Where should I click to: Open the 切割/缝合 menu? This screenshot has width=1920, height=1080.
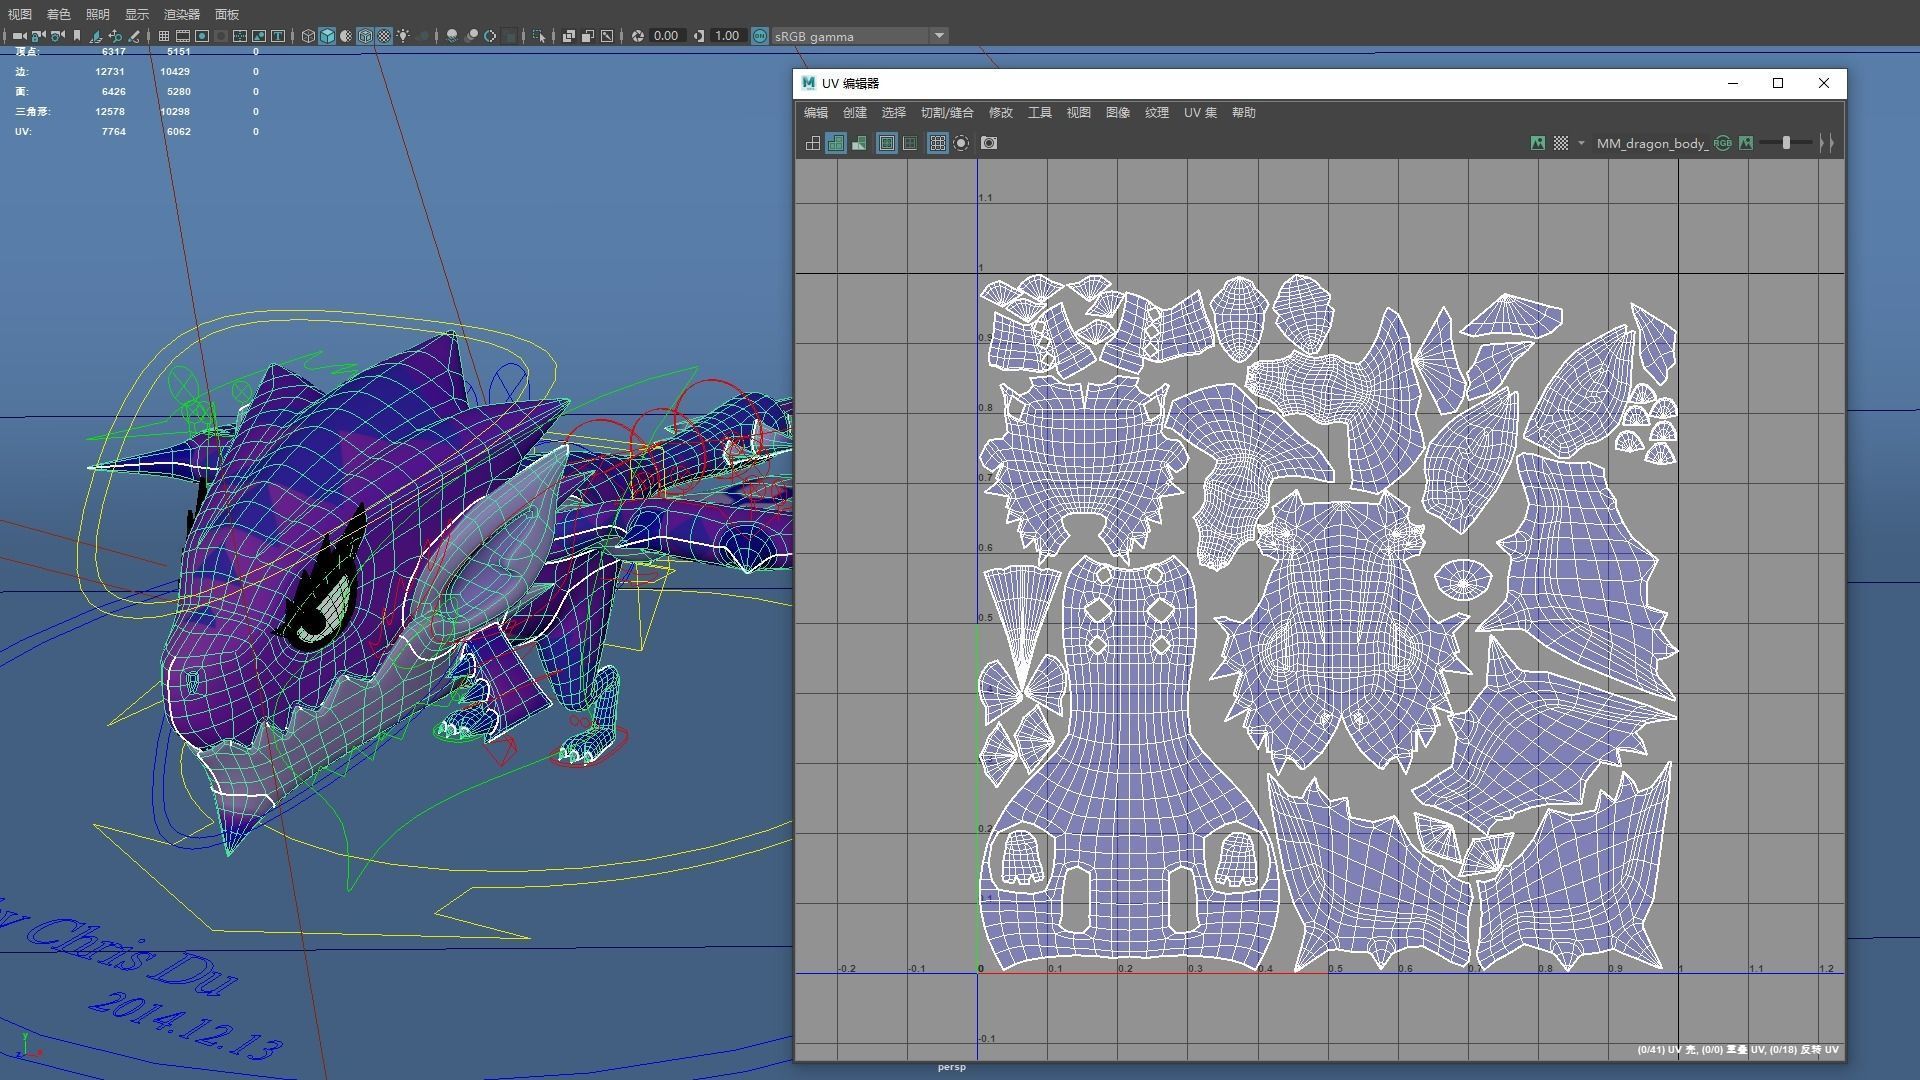pos(946,113)
